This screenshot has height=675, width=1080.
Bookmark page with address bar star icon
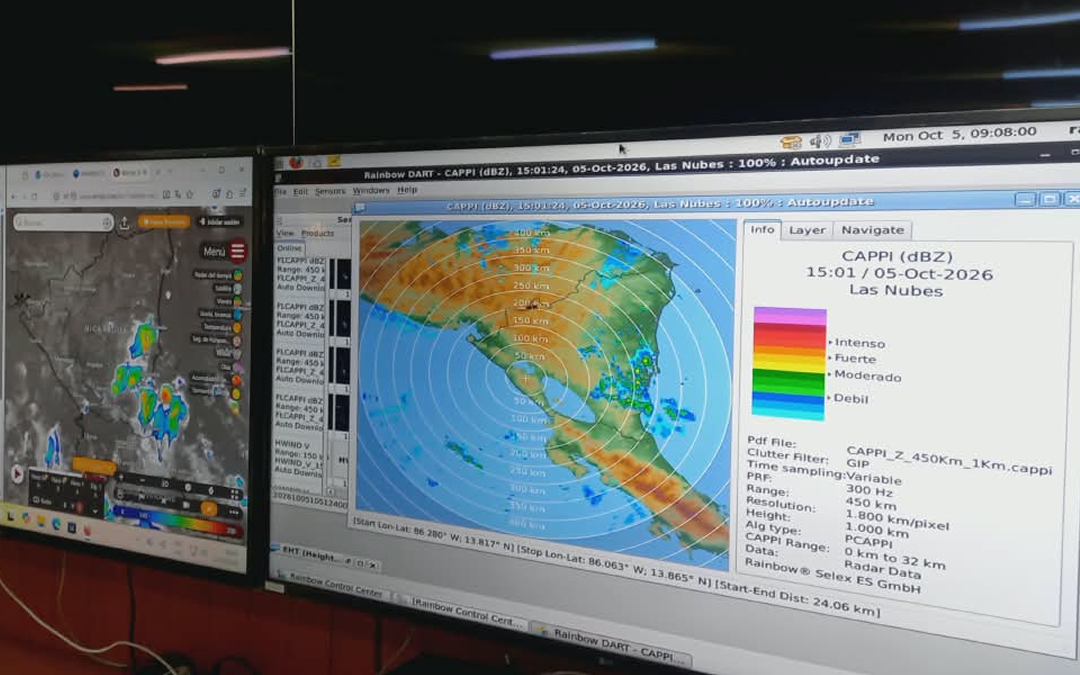click(189, 195)
